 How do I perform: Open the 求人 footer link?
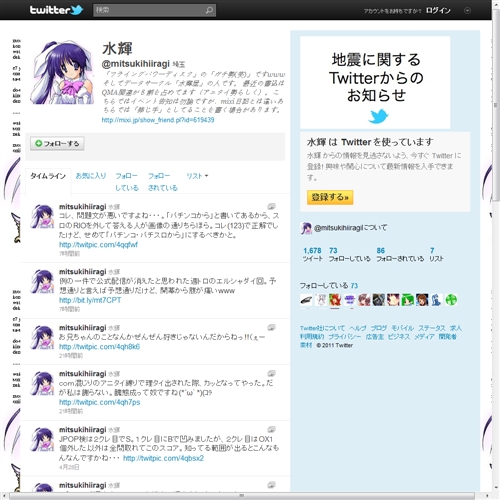point(456,328)
